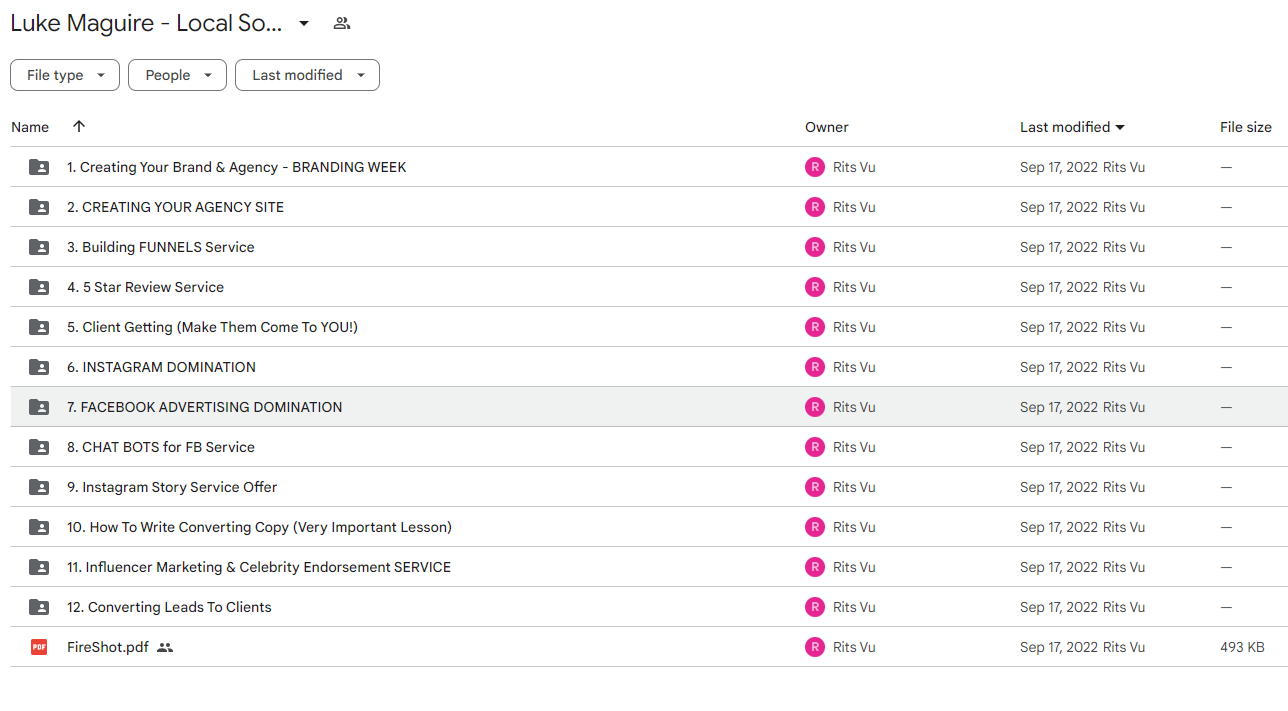
Task: Open '7. FACEBOOK ADVERTISING DOMINATION' folder
Action: coord(205,407)
